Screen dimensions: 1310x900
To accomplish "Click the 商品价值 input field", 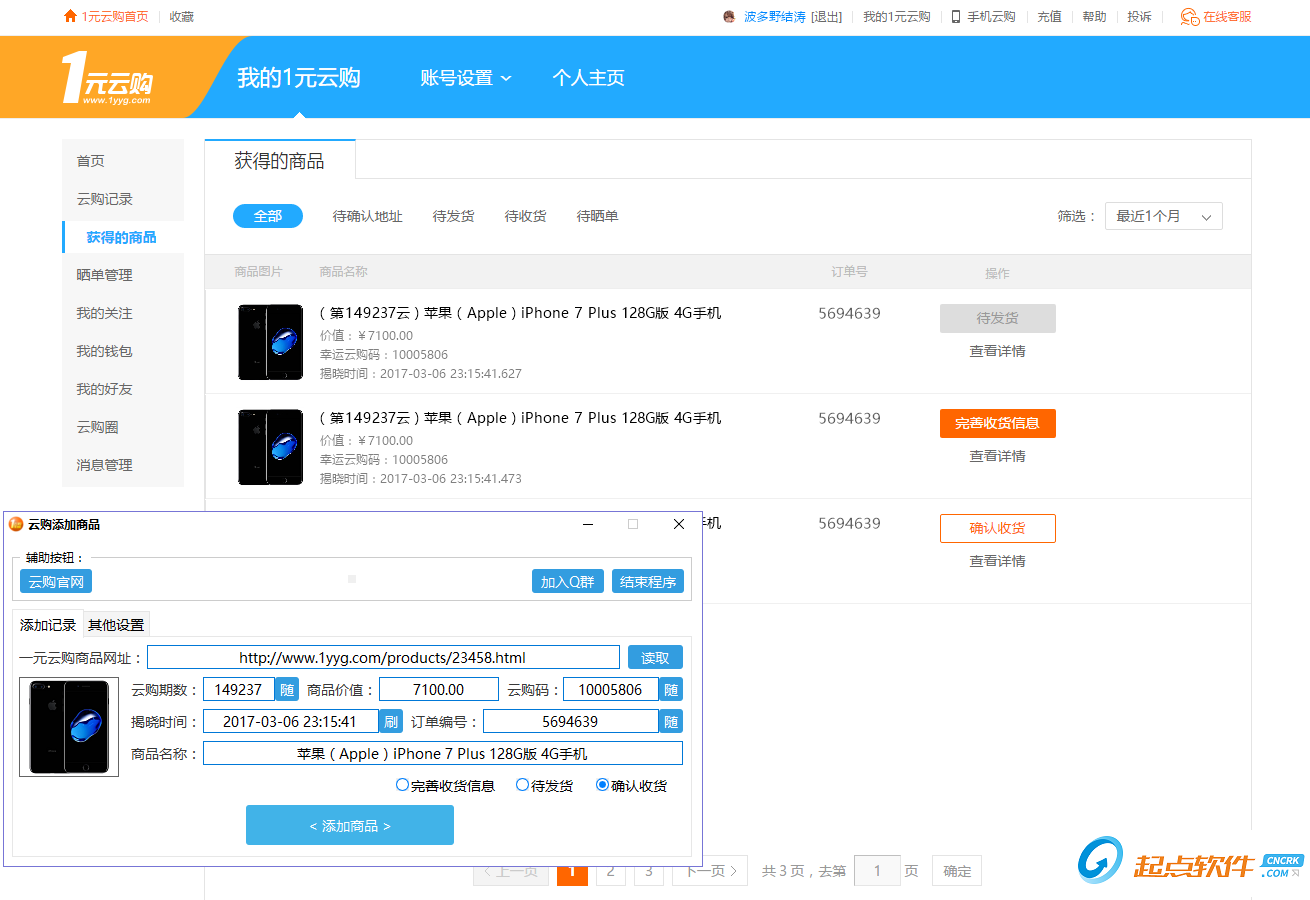I will coord(439,689).
